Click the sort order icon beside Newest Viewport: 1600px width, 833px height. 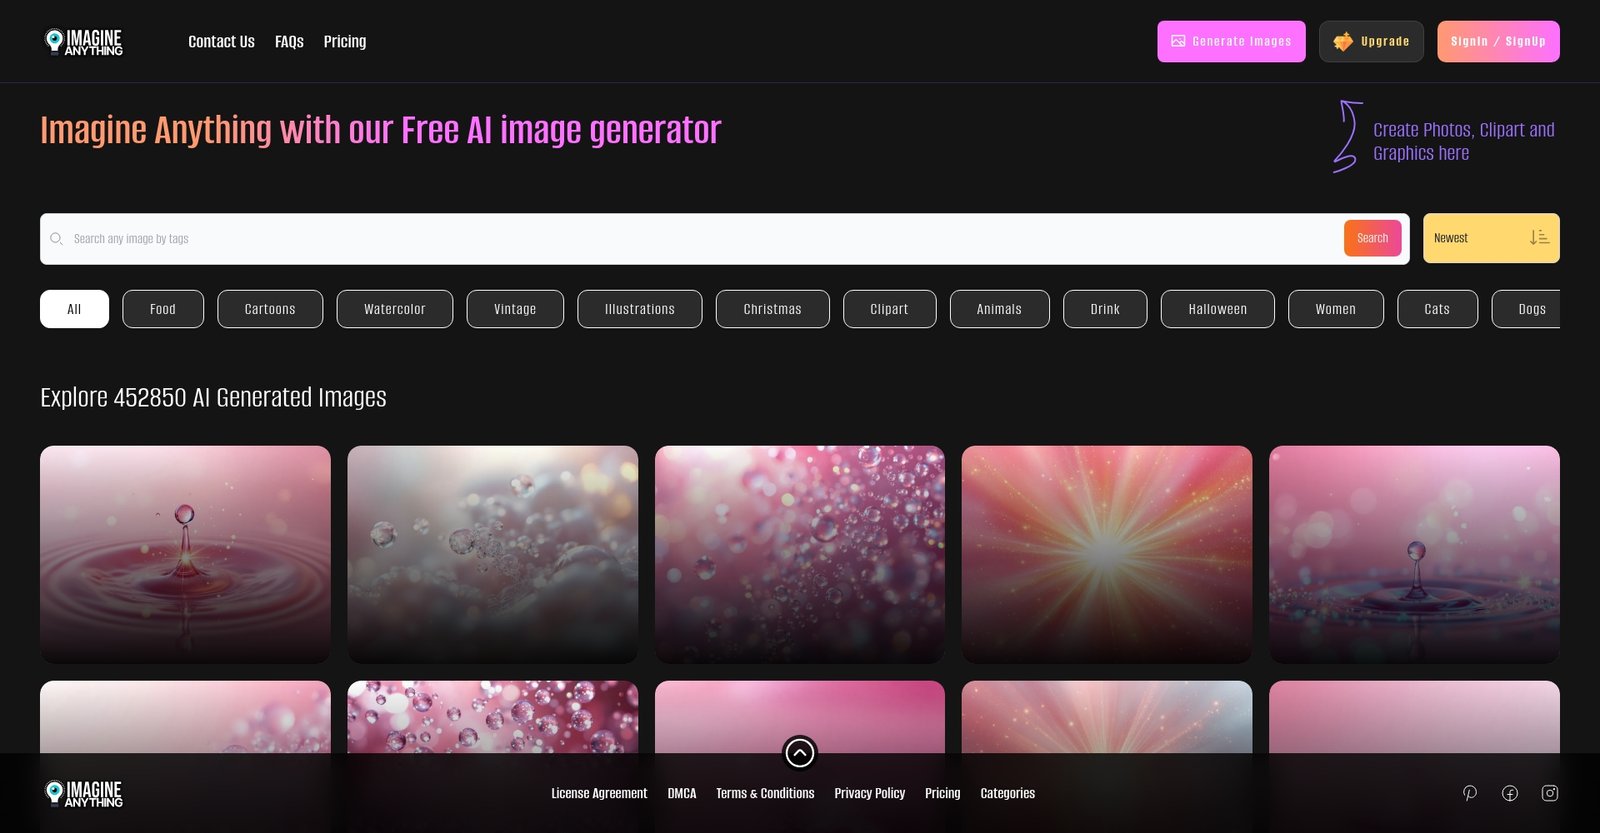1538,238
